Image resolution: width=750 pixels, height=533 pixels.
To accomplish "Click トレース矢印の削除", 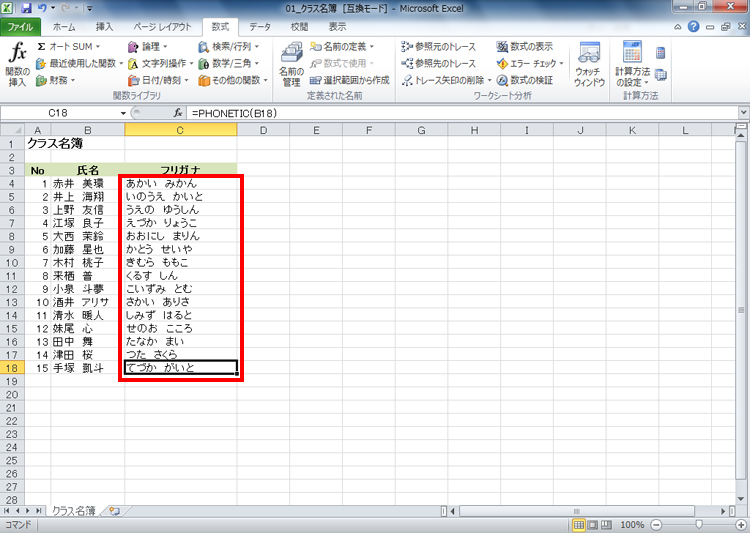I will (442, 80).
